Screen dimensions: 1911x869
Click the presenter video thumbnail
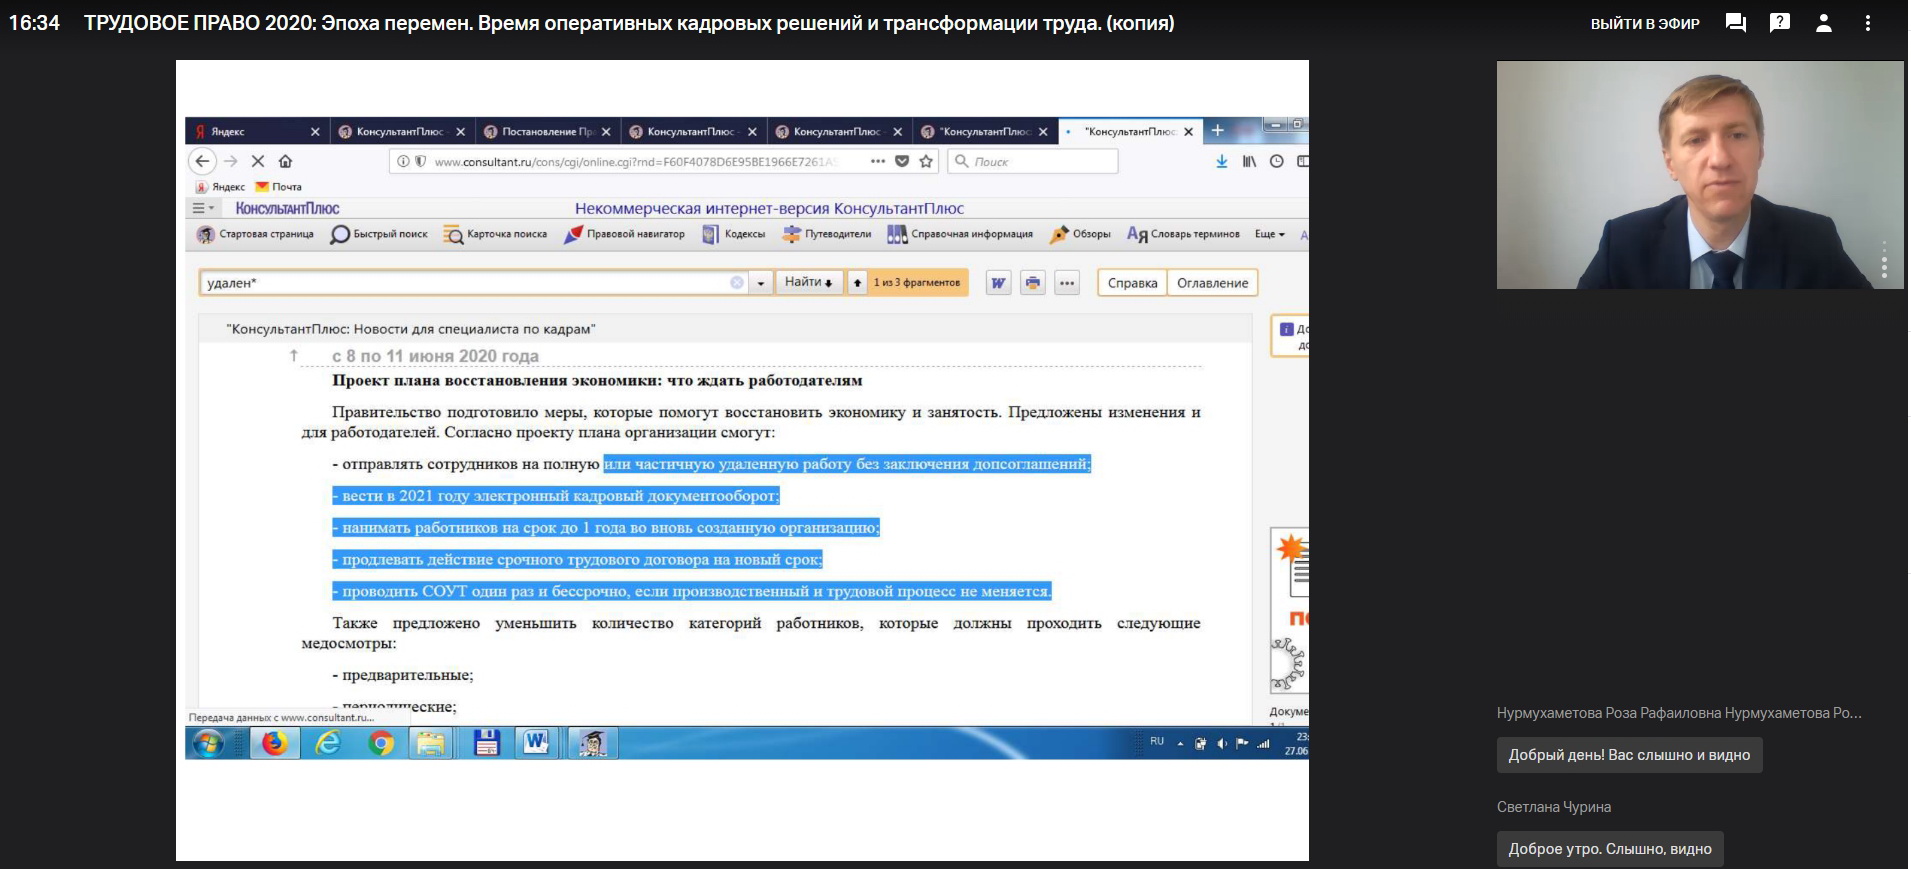(x=1700, y=175)
